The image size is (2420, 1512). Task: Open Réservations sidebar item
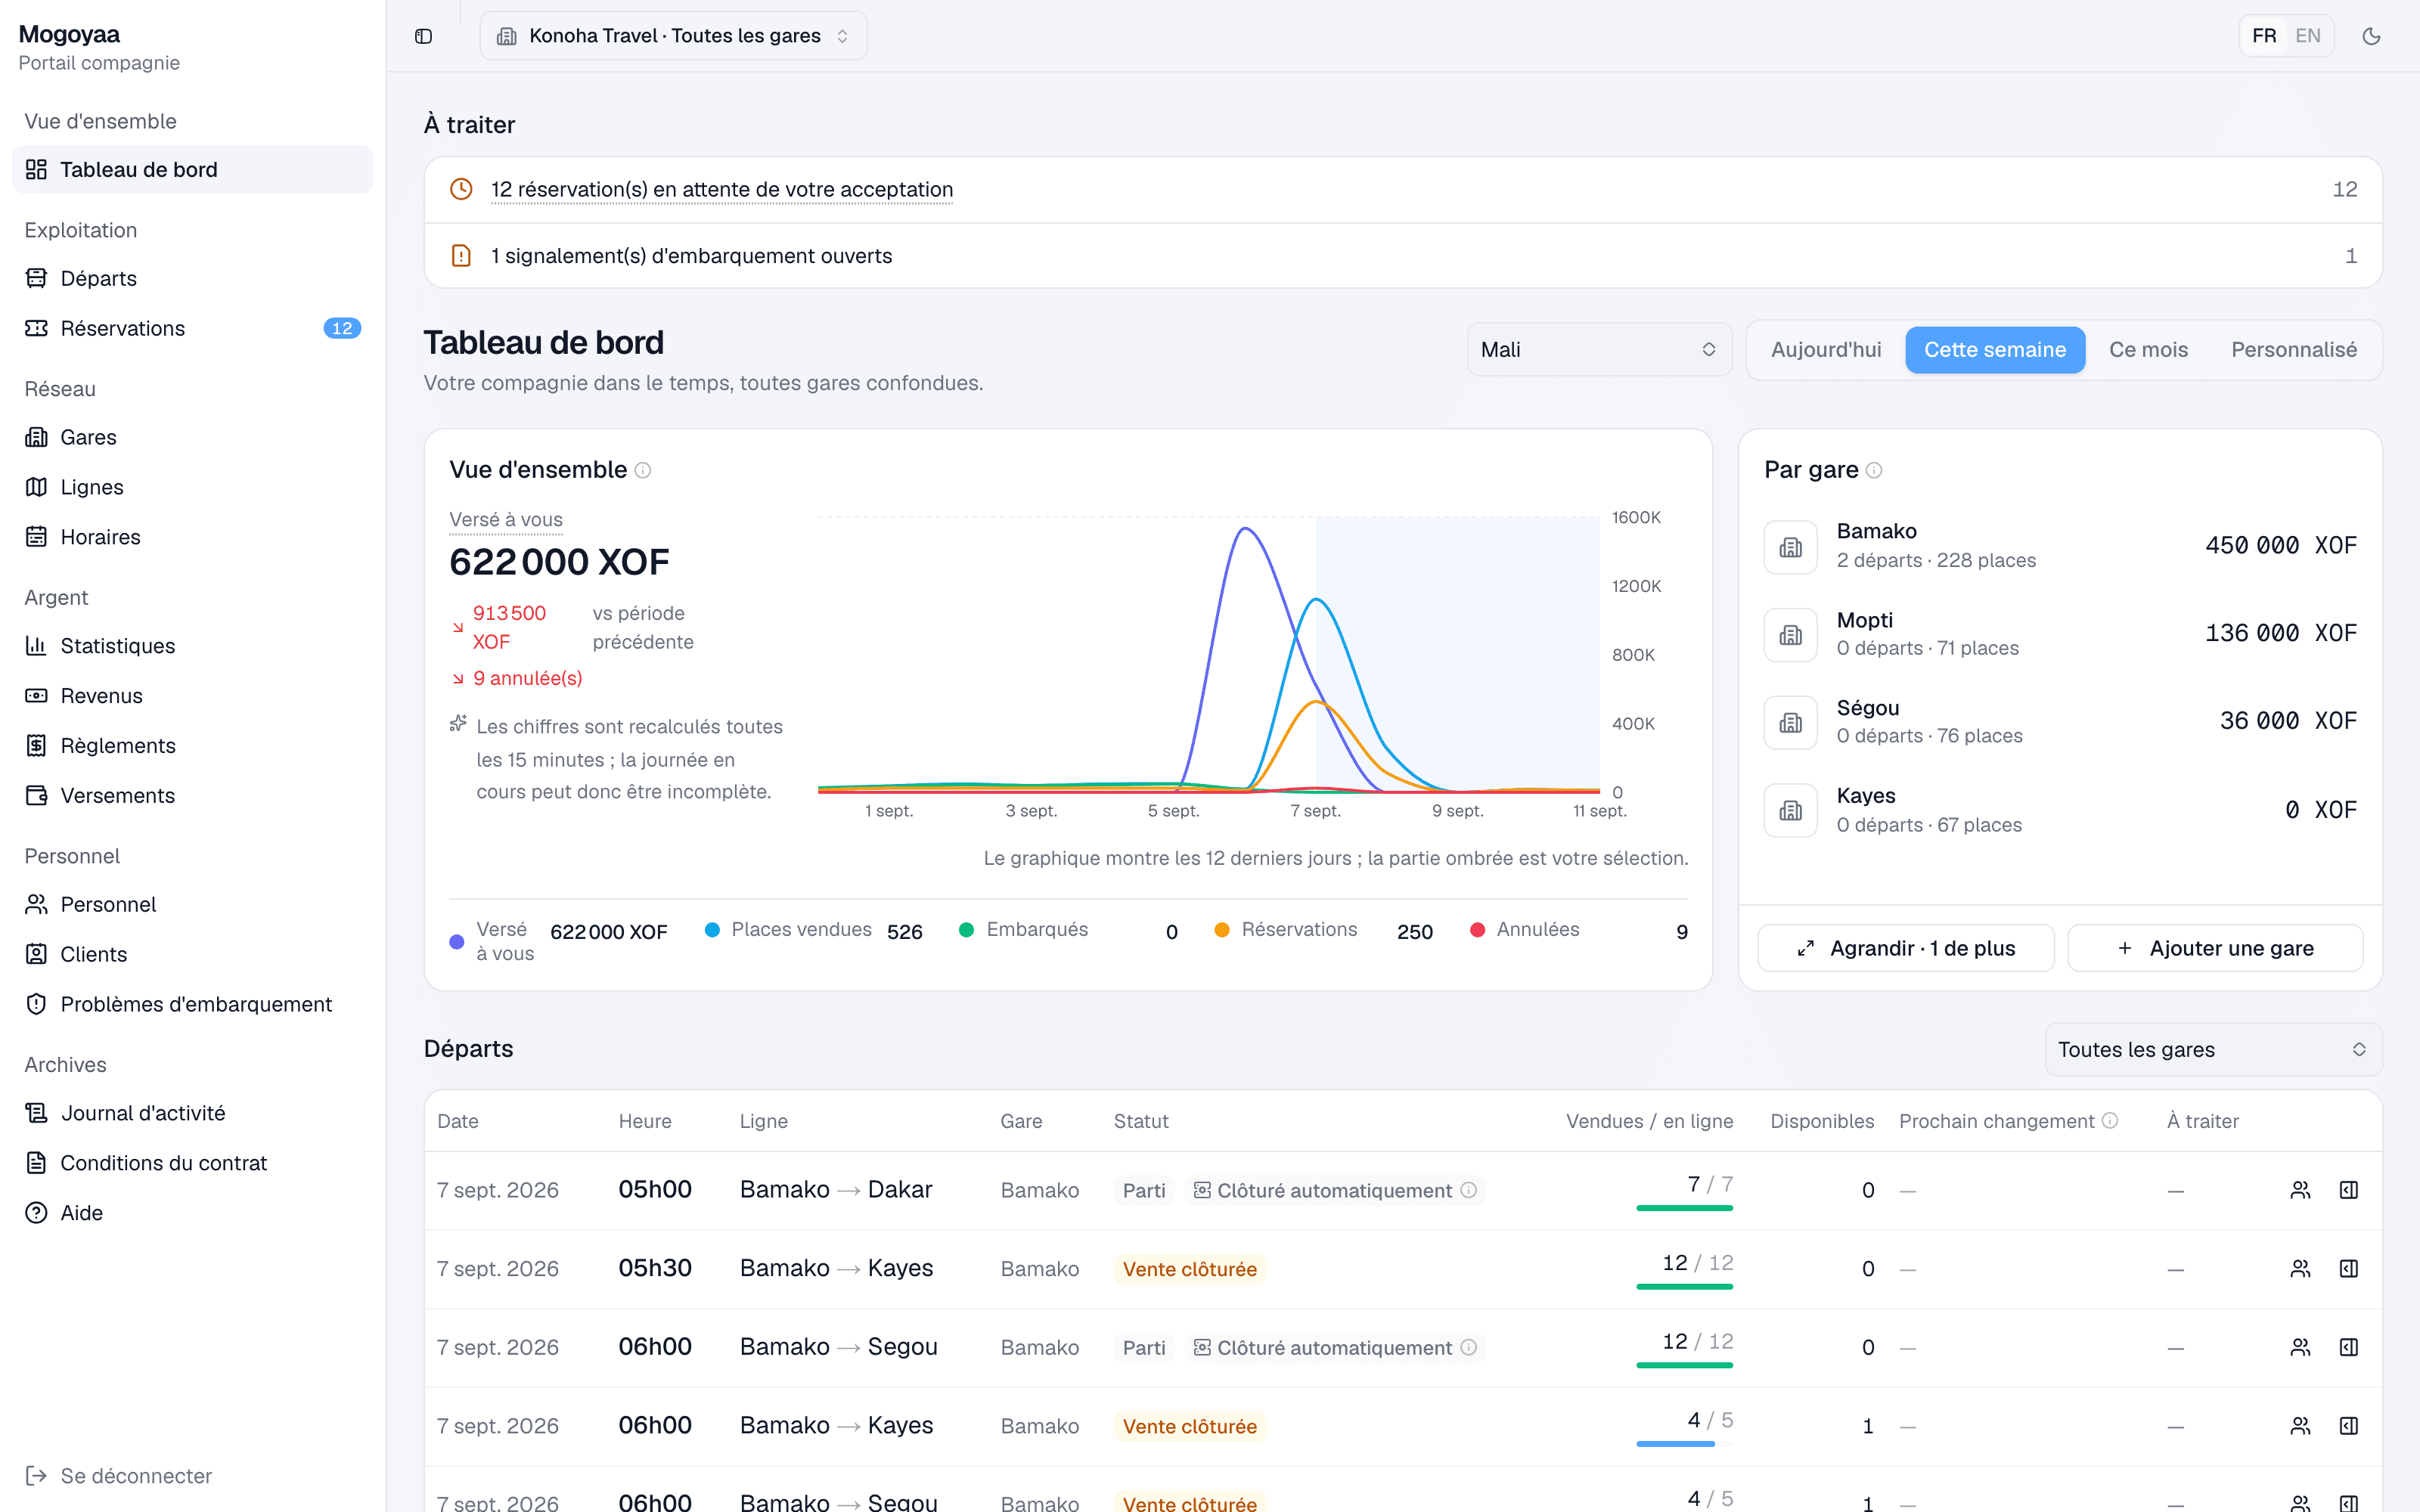(193, 328)
